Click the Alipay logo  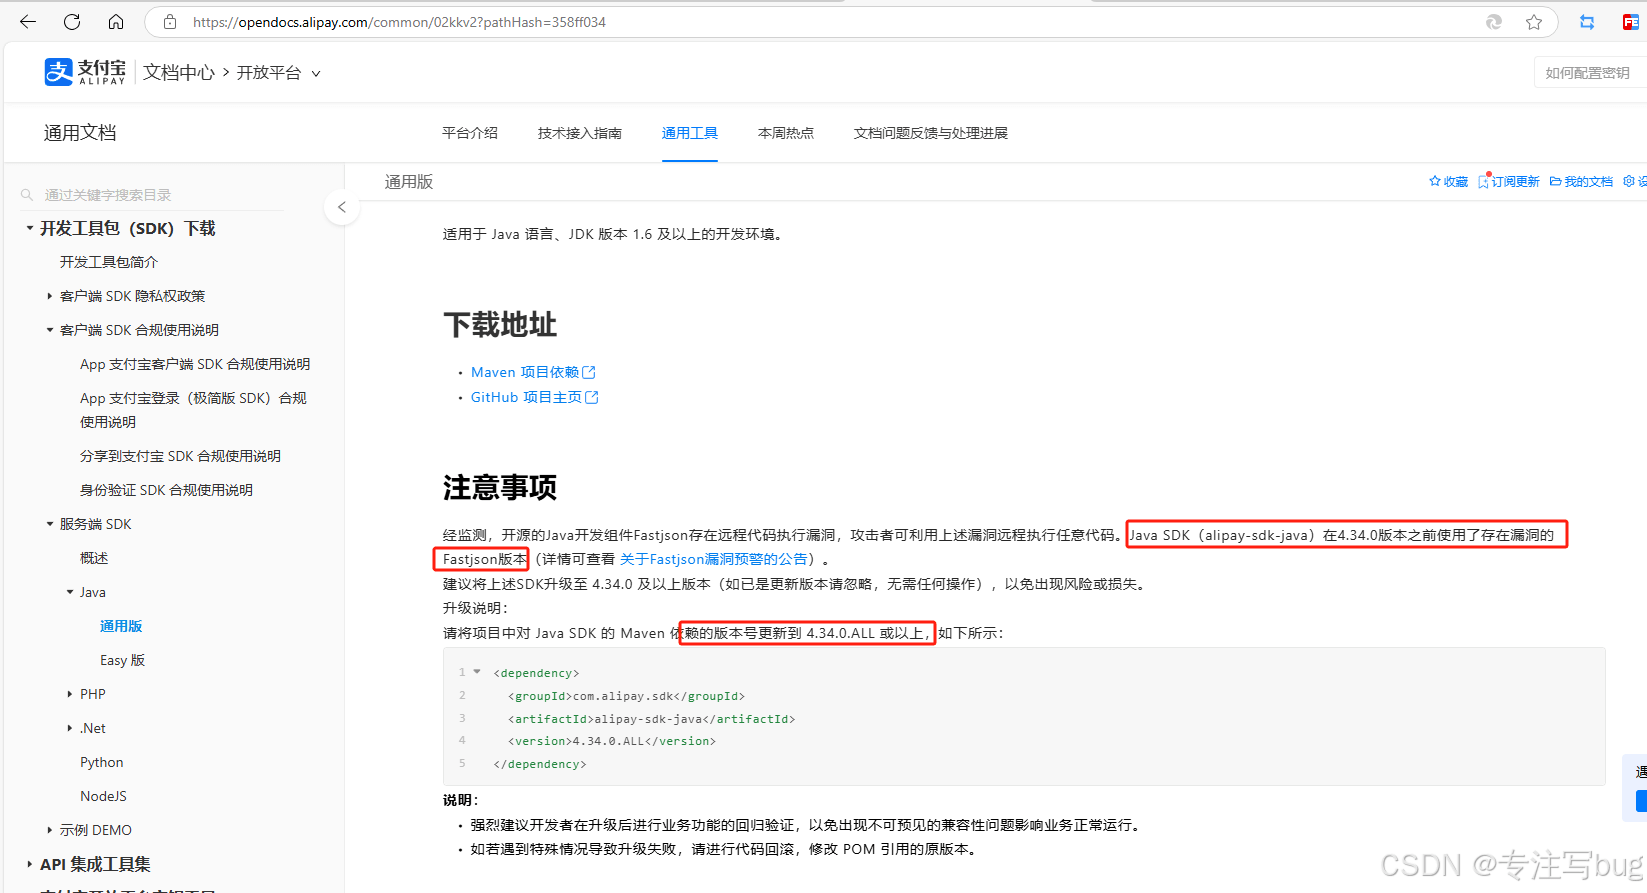(85, 72)
